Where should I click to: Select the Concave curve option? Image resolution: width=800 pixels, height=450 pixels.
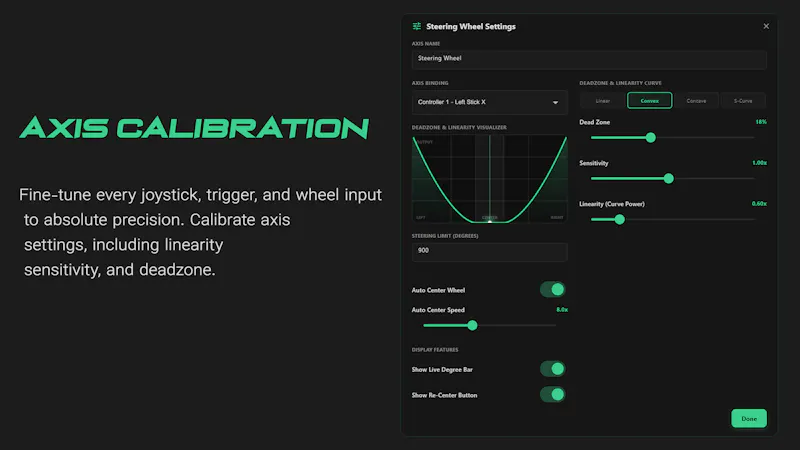696,101
